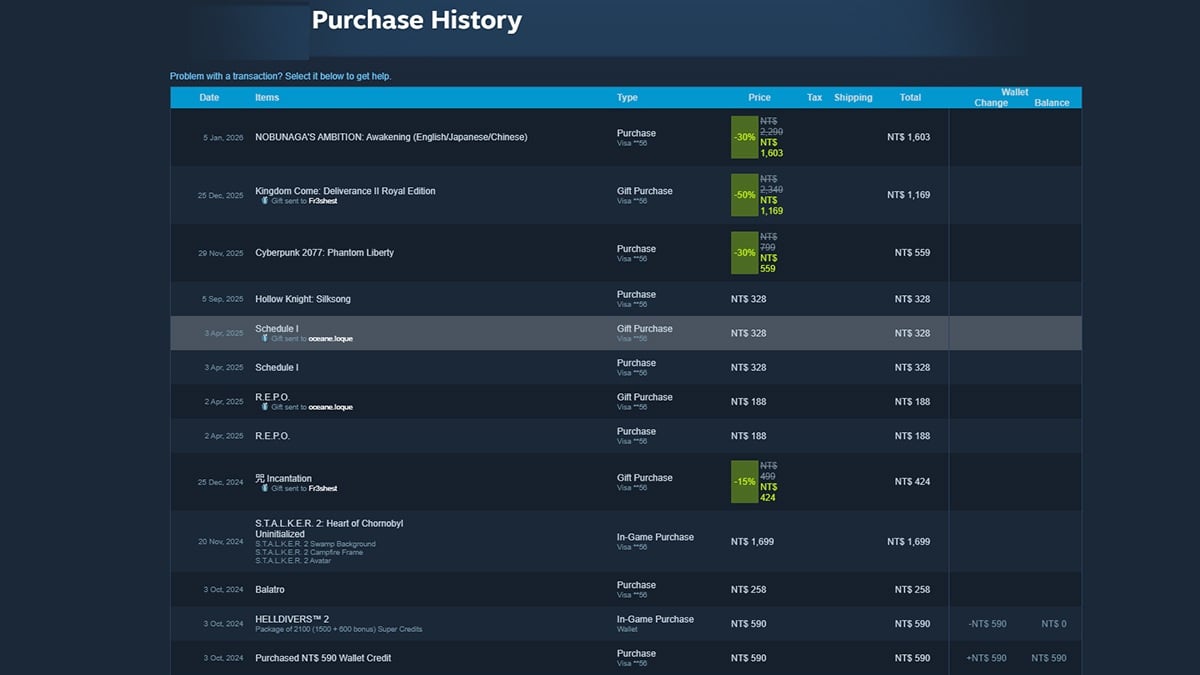
Task: Click the Tax column header
Action: pos(815,98)
